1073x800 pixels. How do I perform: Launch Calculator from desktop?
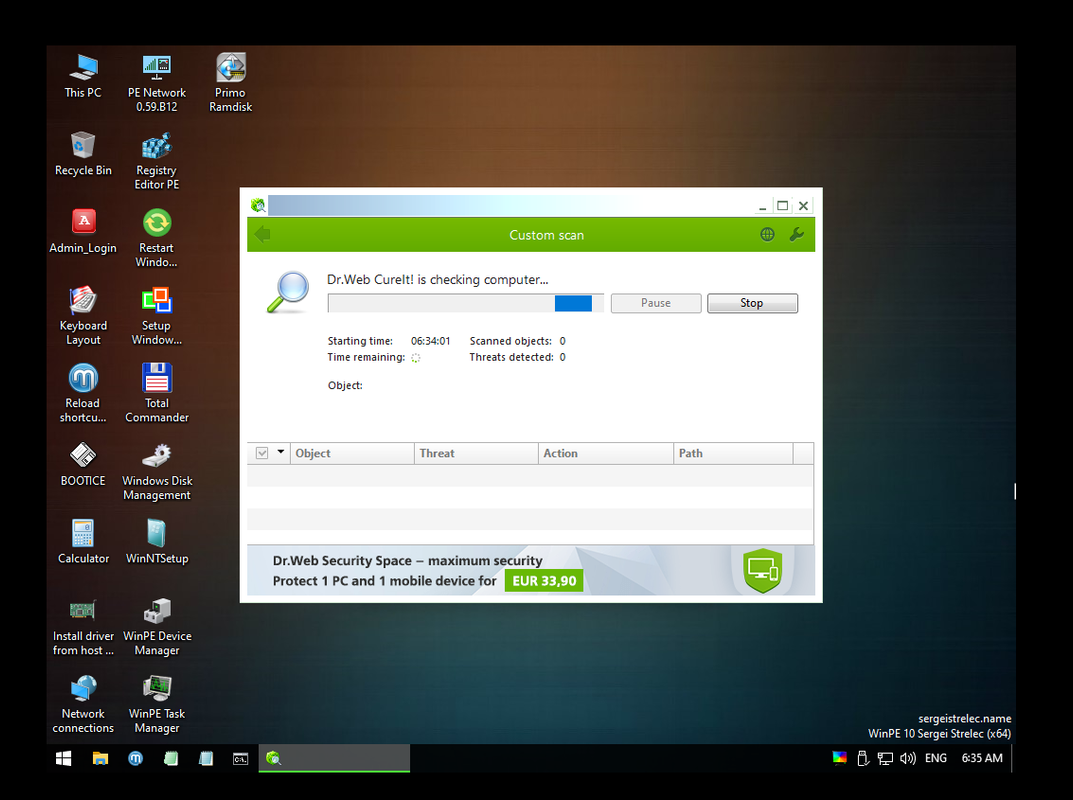83,542
